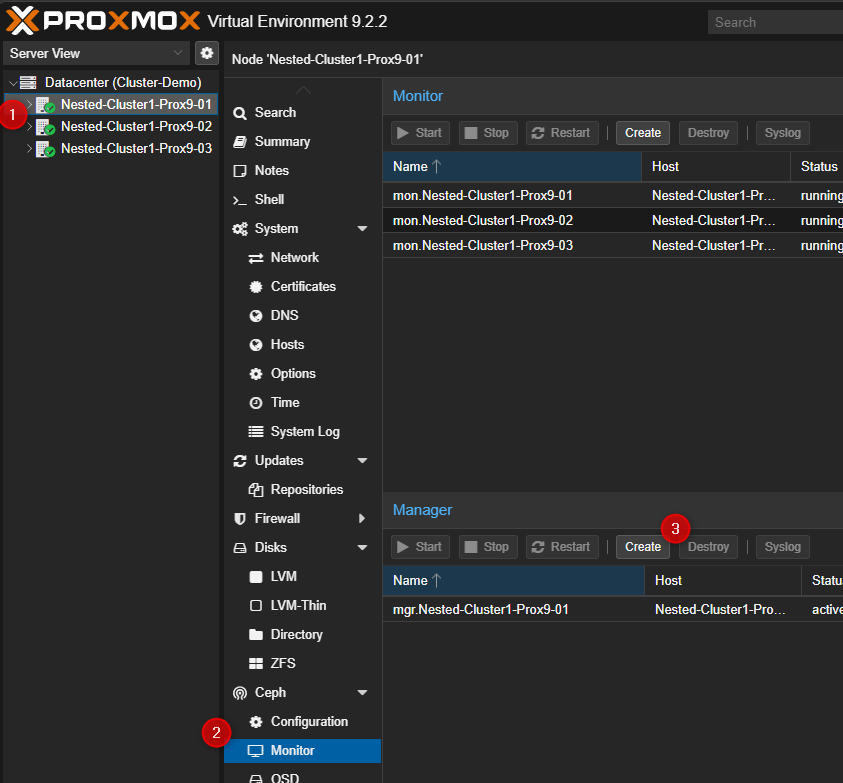Image resolution: width=843 pixels, height=783 pixels.
Task: Collapse the System submenu arrow
Action: [x=362, y=229]
